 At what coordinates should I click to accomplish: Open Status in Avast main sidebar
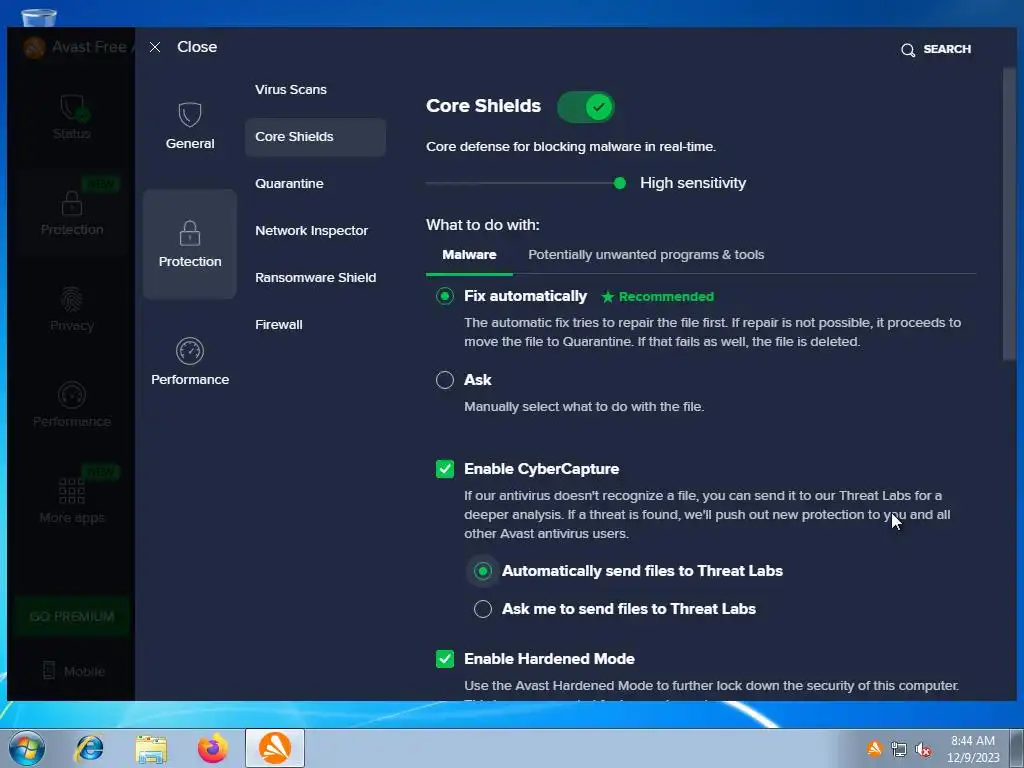[72, 118]
